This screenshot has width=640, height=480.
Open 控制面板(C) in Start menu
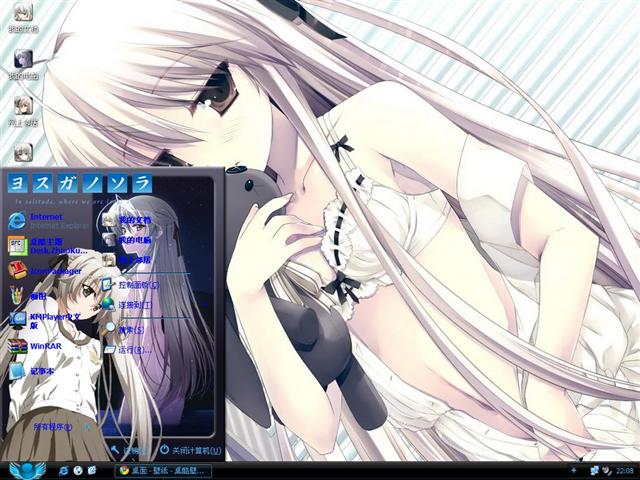click(x=131, y=284)
